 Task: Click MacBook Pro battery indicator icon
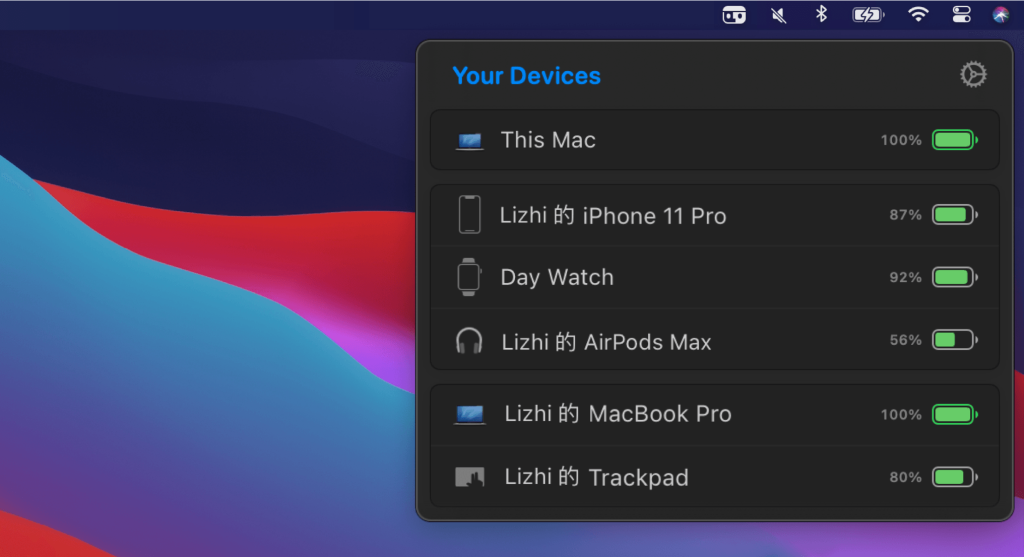[955, 414]
